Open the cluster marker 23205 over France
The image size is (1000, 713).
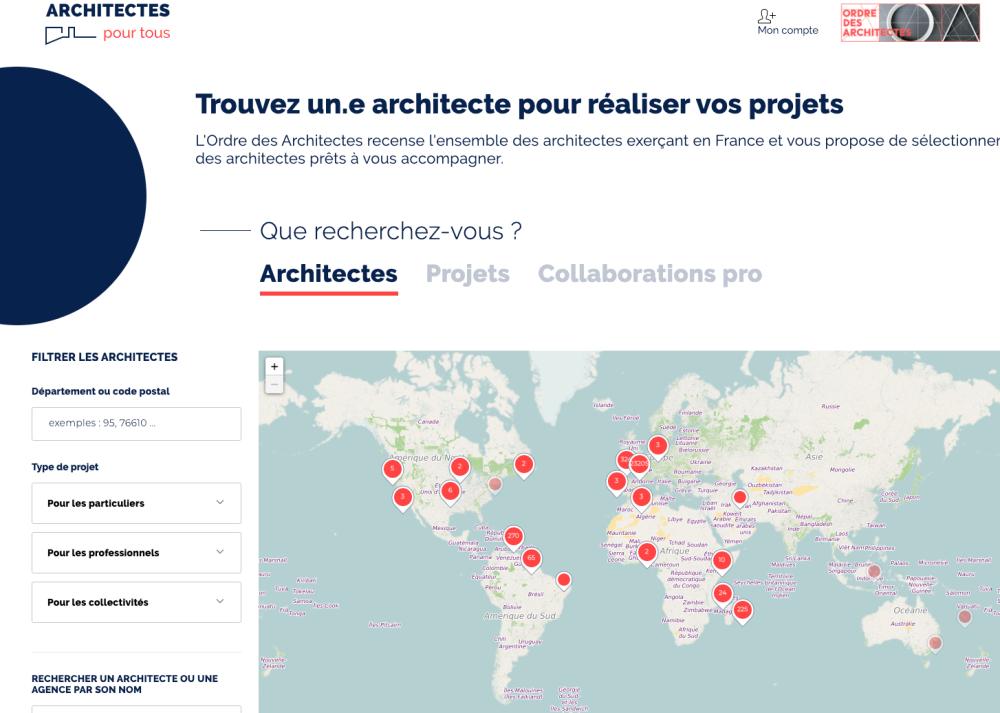pos(640,466)
